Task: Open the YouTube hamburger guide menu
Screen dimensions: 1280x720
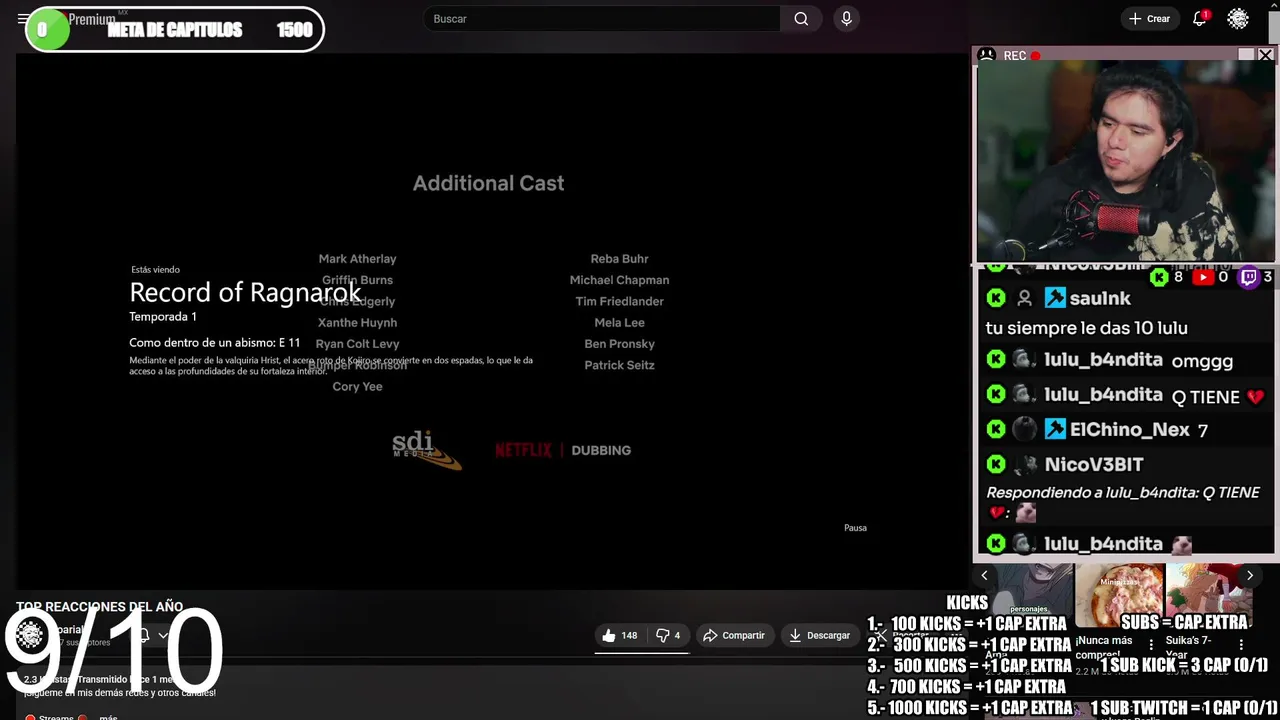Action: [x=22, y=19]
